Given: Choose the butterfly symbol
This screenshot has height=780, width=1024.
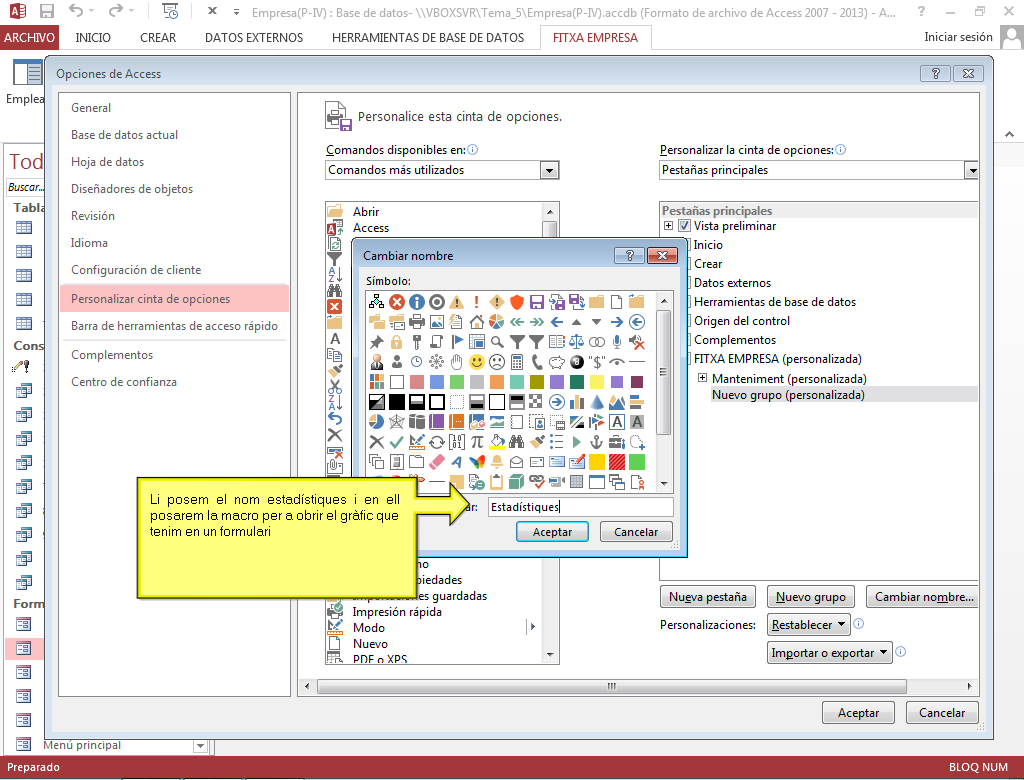Looking at the screenshot, I should (x=477, y=463).
